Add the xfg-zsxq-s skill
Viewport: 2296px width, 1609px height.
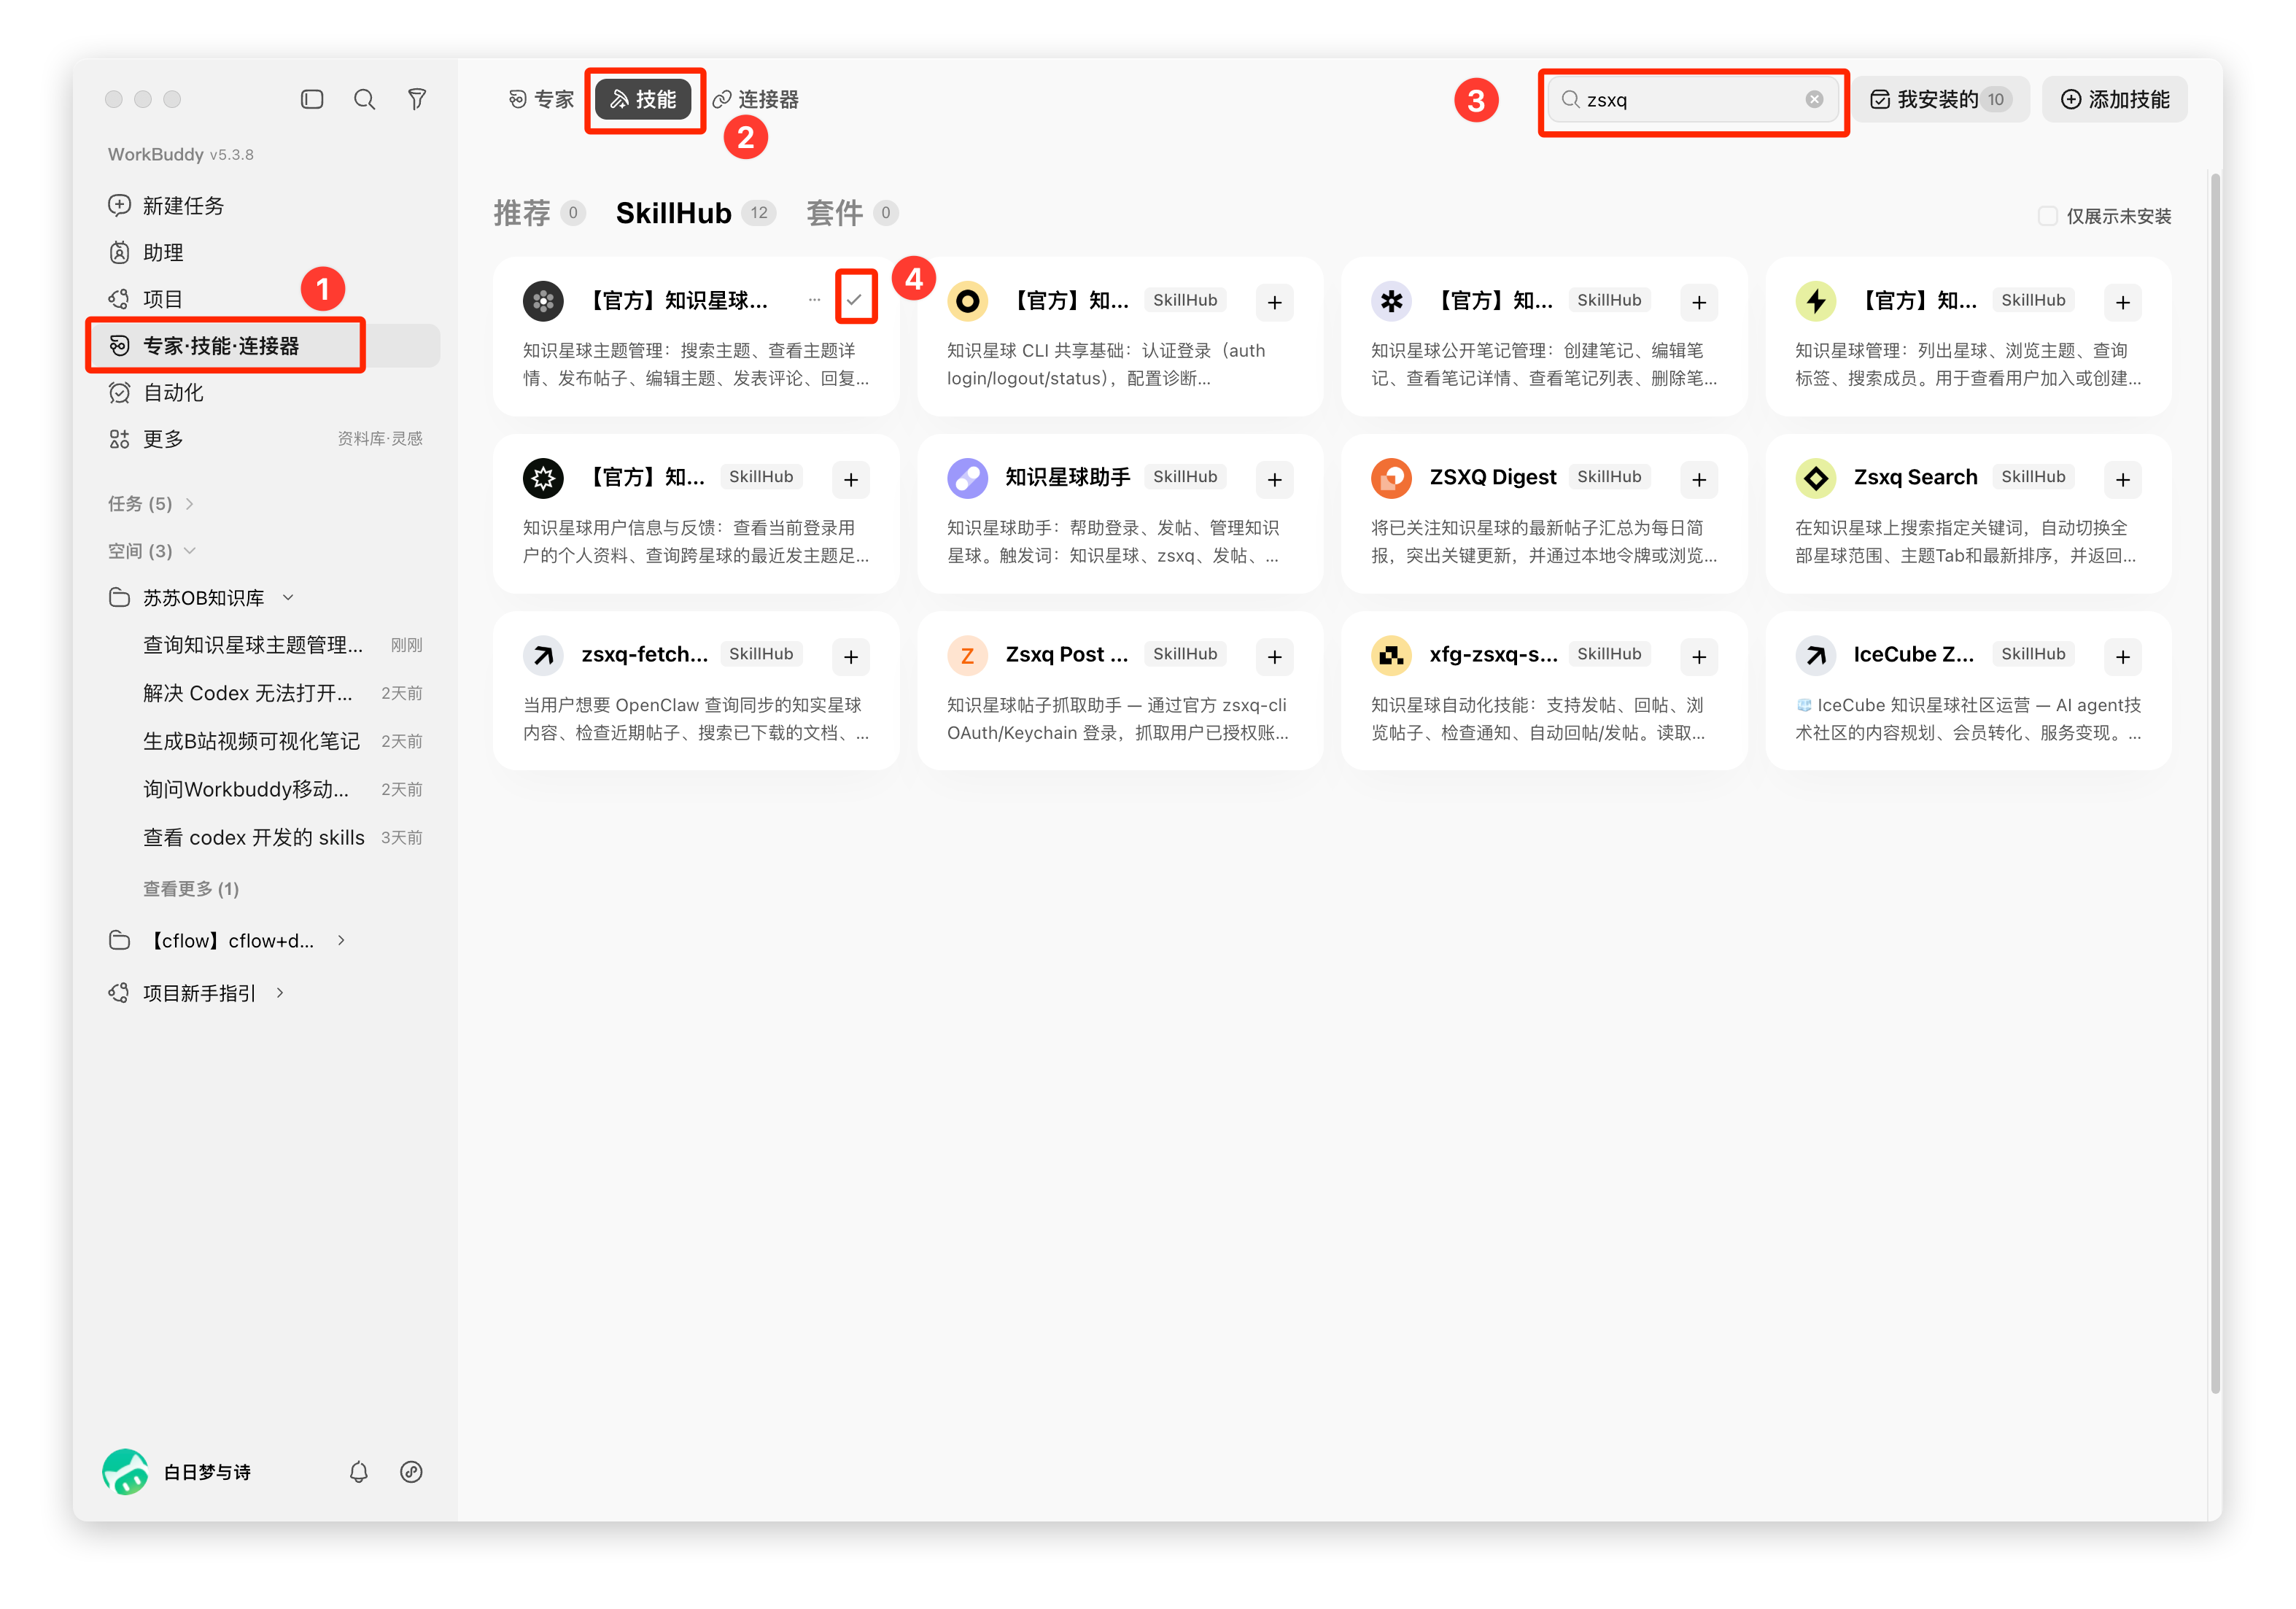click(x=1699, y=657)
